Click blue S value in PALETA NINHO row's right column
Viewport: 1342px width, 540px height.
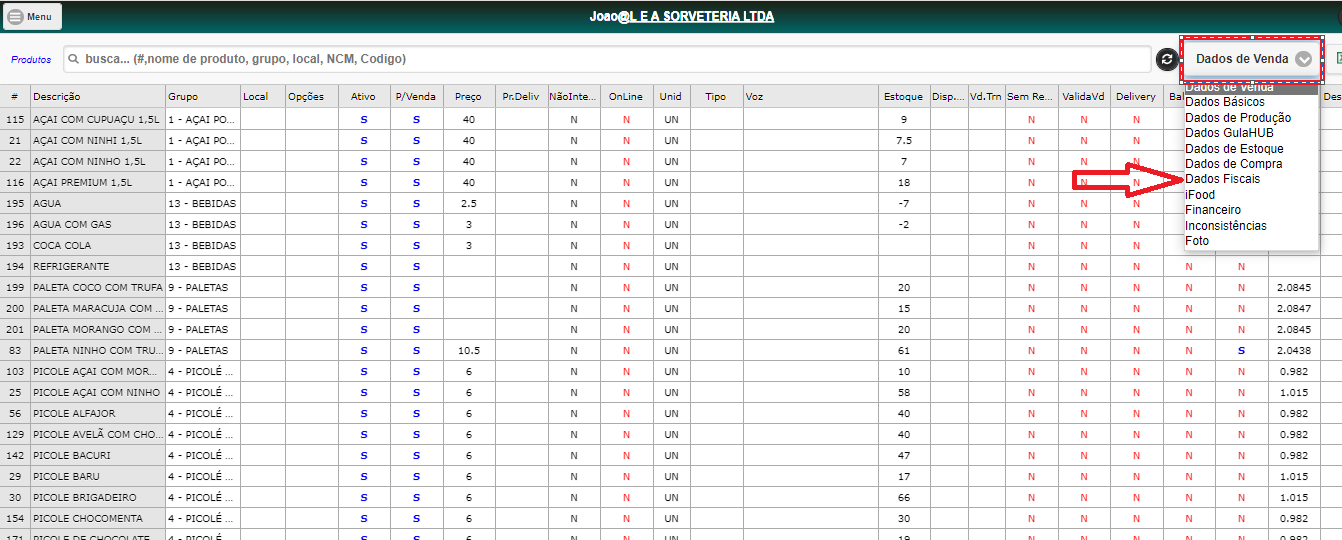tap(1241, 351)
